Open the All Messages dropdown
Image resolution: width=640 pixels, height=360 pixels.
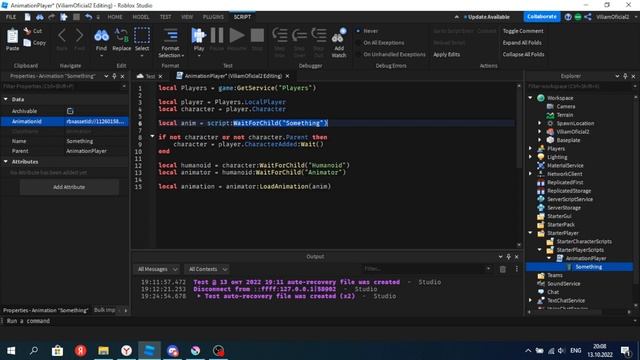157,269
